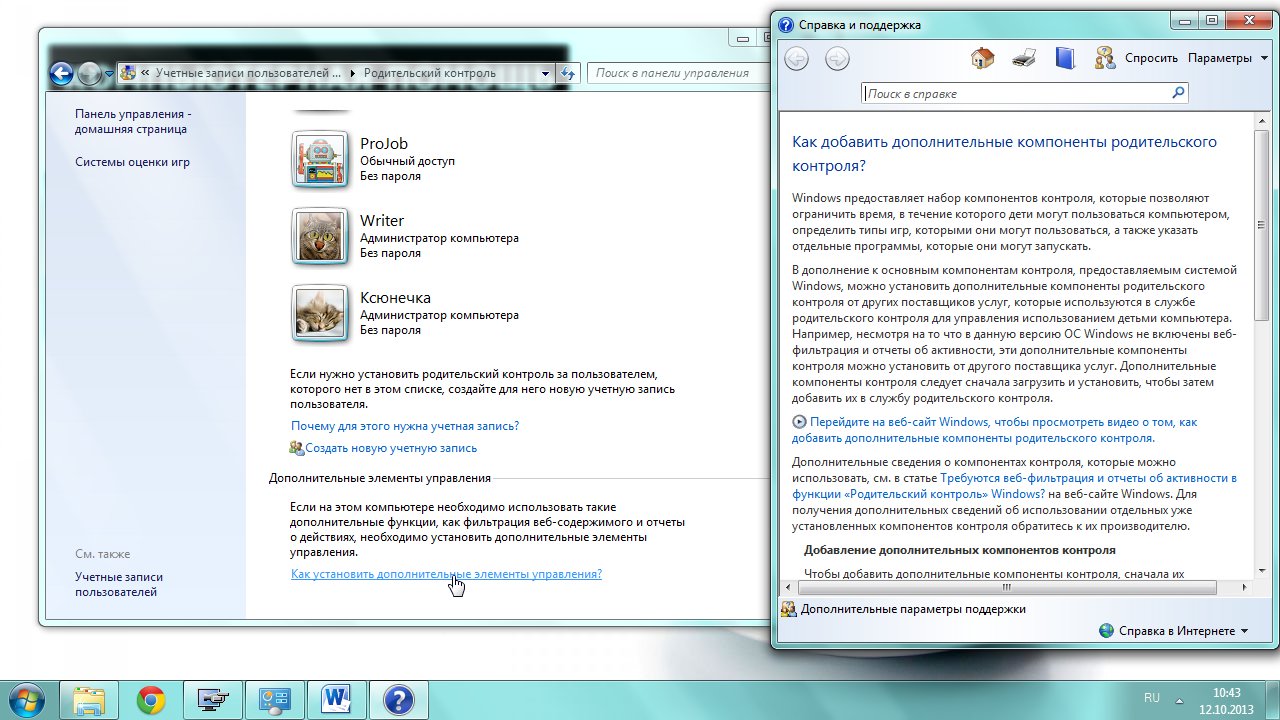
Task: Open 'Почему для этого нужна учетная запись?' link
Action: (x=405, y=426)
